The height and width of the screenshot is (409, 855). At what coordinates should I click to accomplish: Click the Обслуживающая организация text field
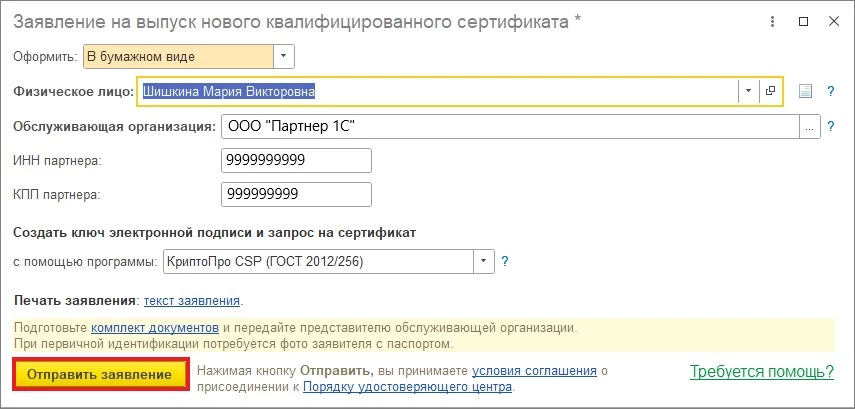508,127
